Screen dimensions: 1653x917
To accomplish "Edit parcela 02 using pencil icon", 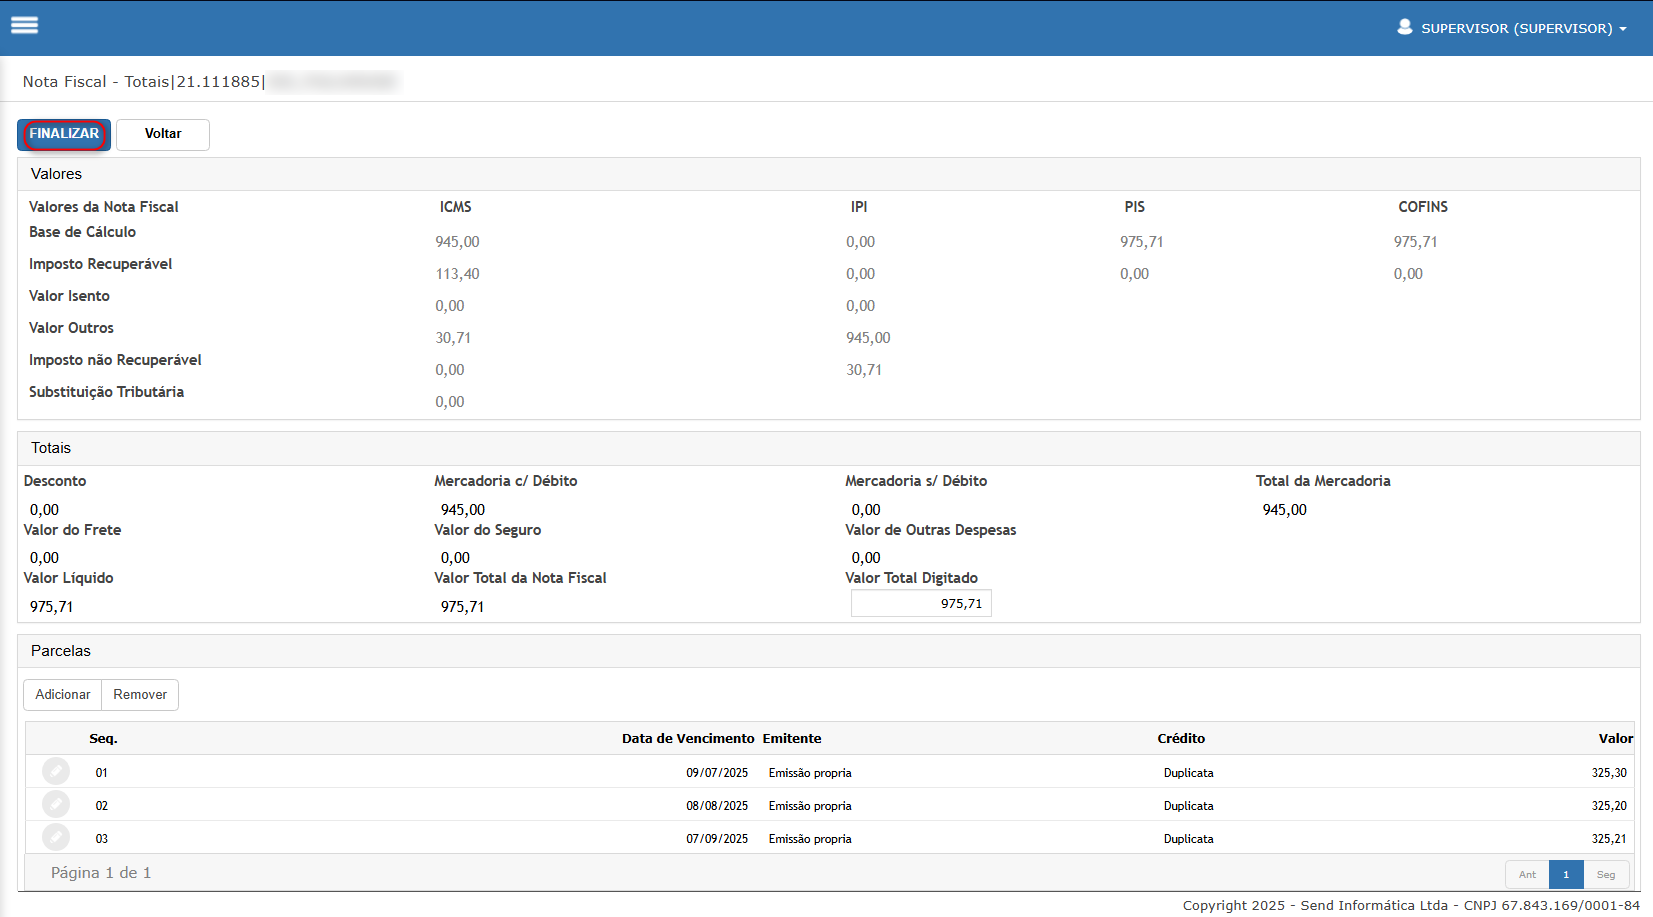I will [56, 804].
